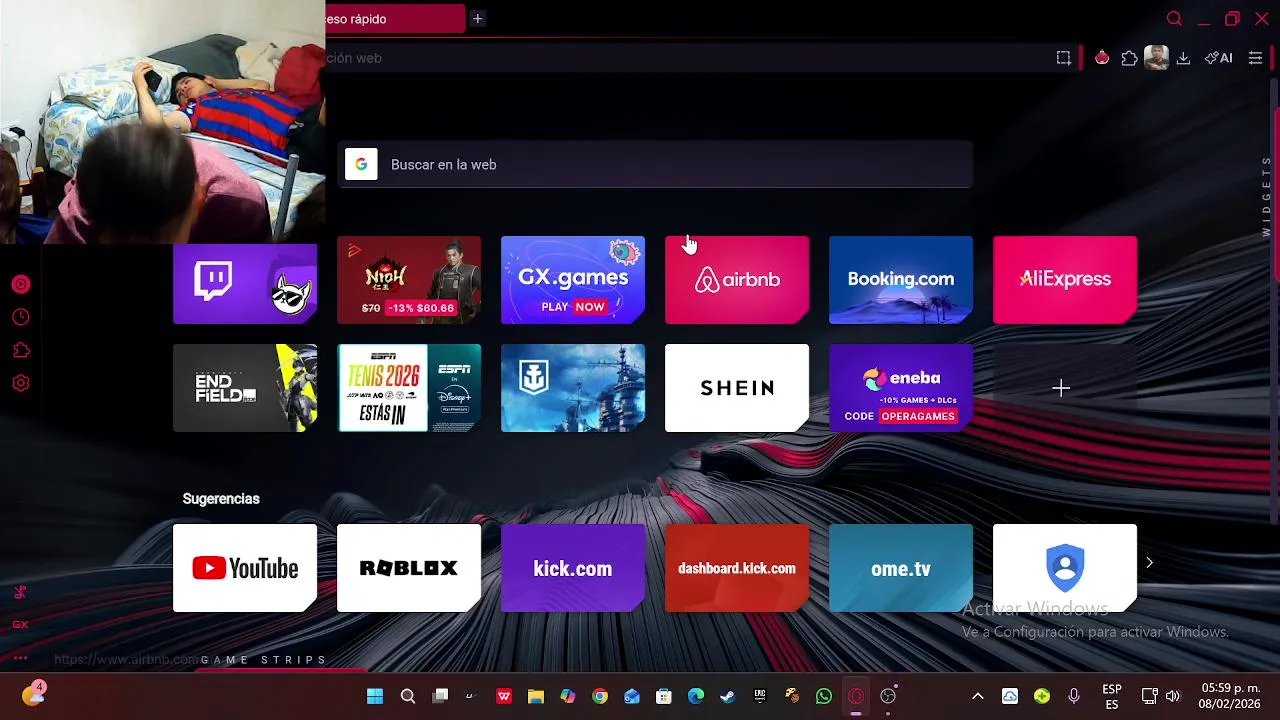Open the kick.com suggestion tile
This screenshot has width=1280, height=720.
pos(573,568)
